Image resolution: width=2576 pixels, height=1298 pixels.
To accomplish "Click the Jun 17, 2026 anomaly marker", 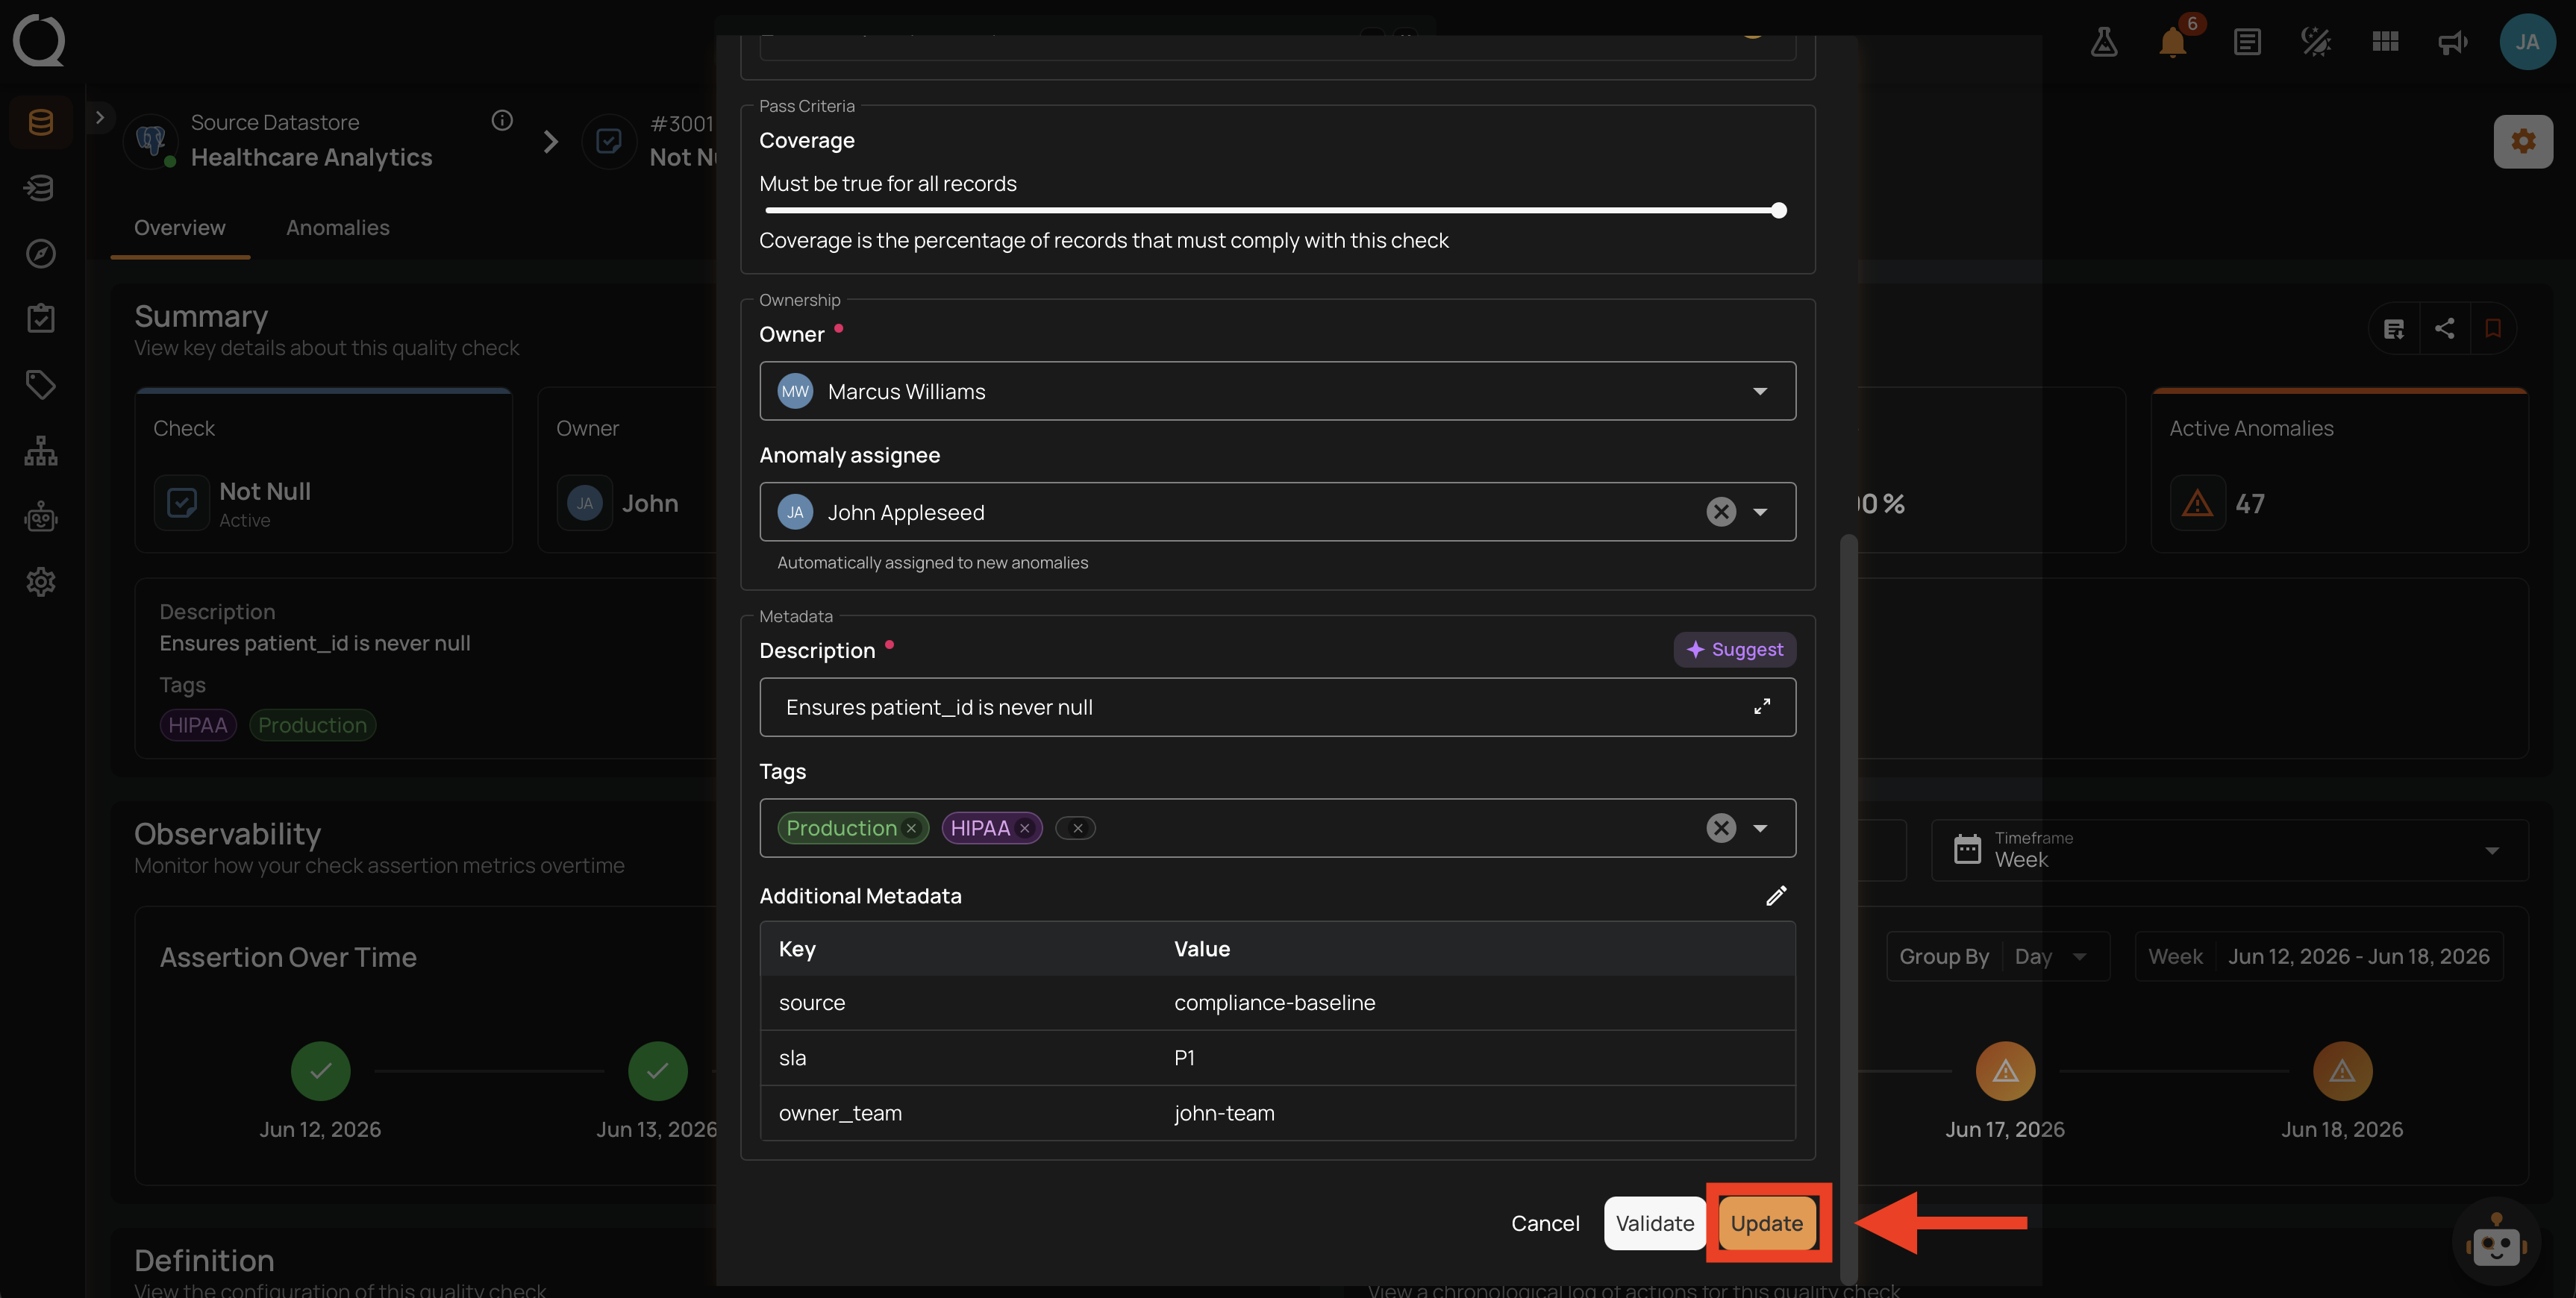I will (2005, 1071).
